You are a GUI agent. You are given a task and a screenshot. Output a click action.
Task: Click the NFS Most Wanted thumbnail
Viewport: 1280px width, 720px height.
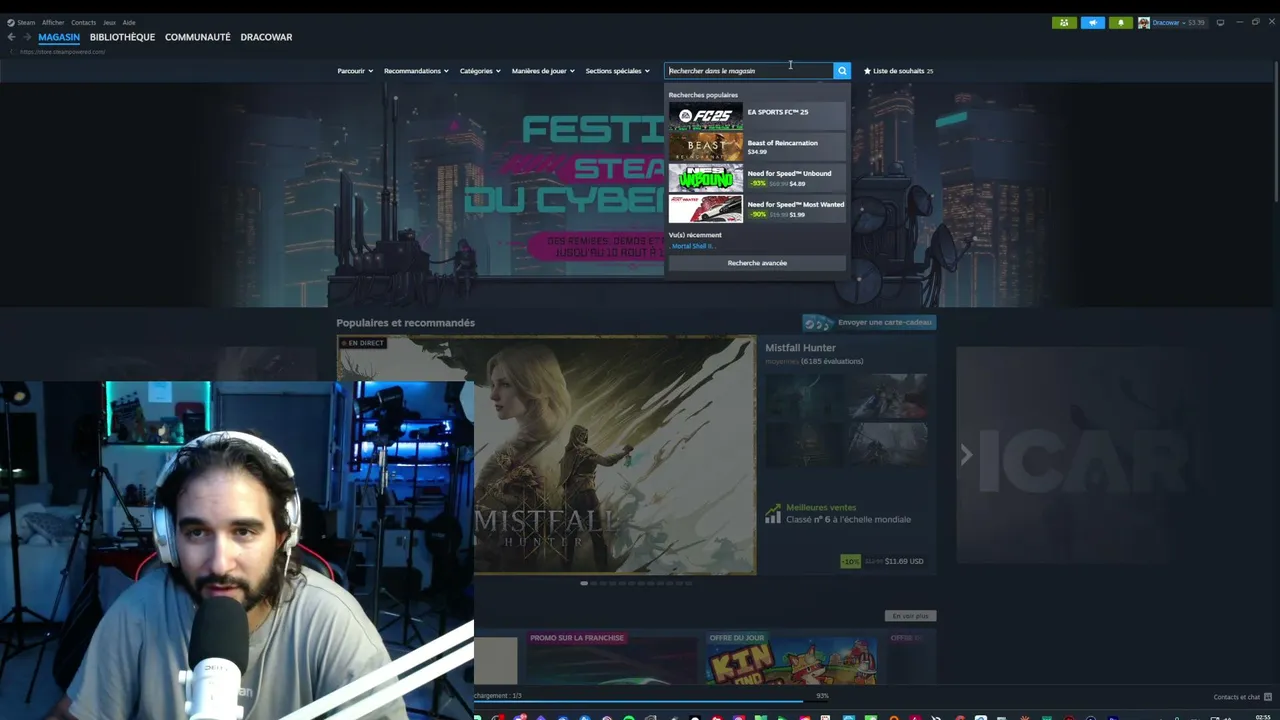click(706, 209)
